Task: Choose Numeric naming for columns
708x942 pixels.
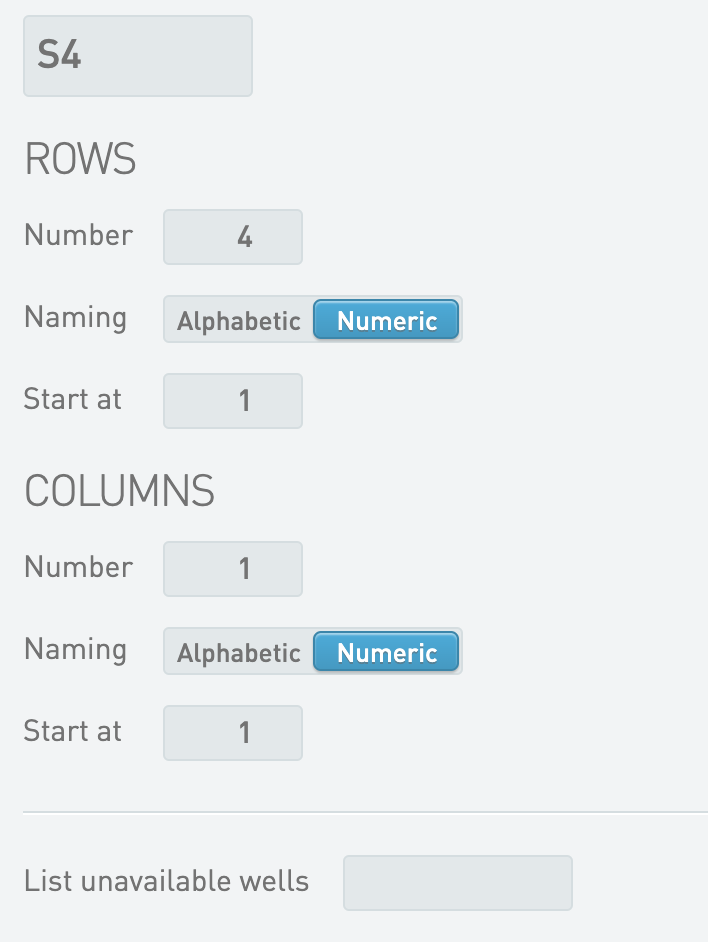Action: point(387,653)
